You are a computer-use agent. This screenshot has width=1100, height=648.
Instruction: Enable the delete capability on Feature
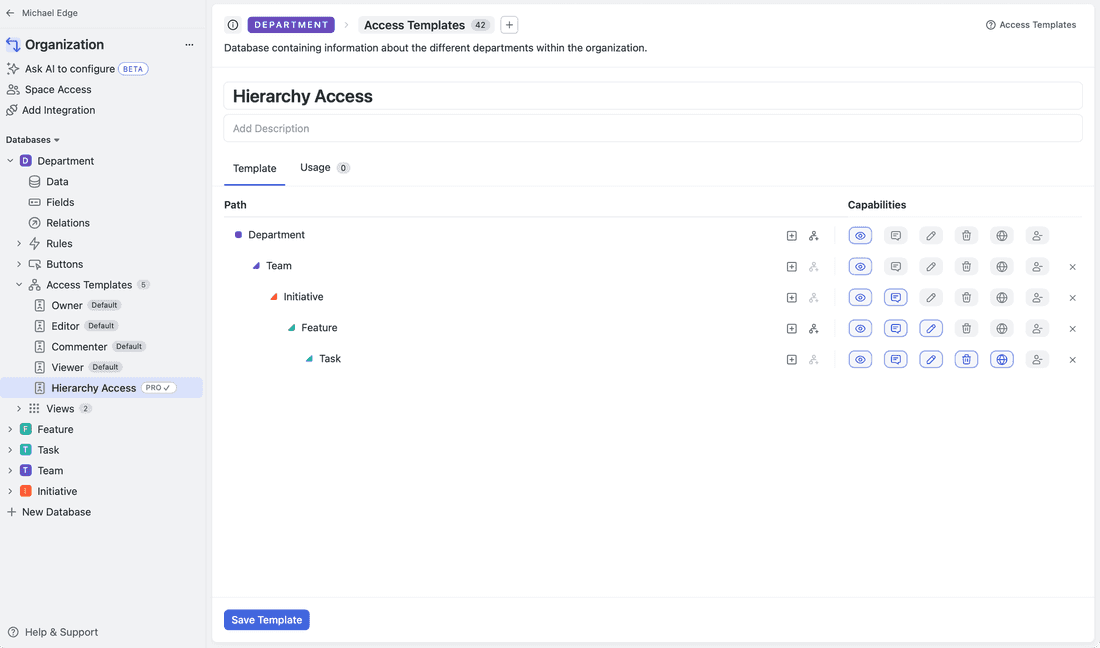pyautogui.click(x=966, y=327)
